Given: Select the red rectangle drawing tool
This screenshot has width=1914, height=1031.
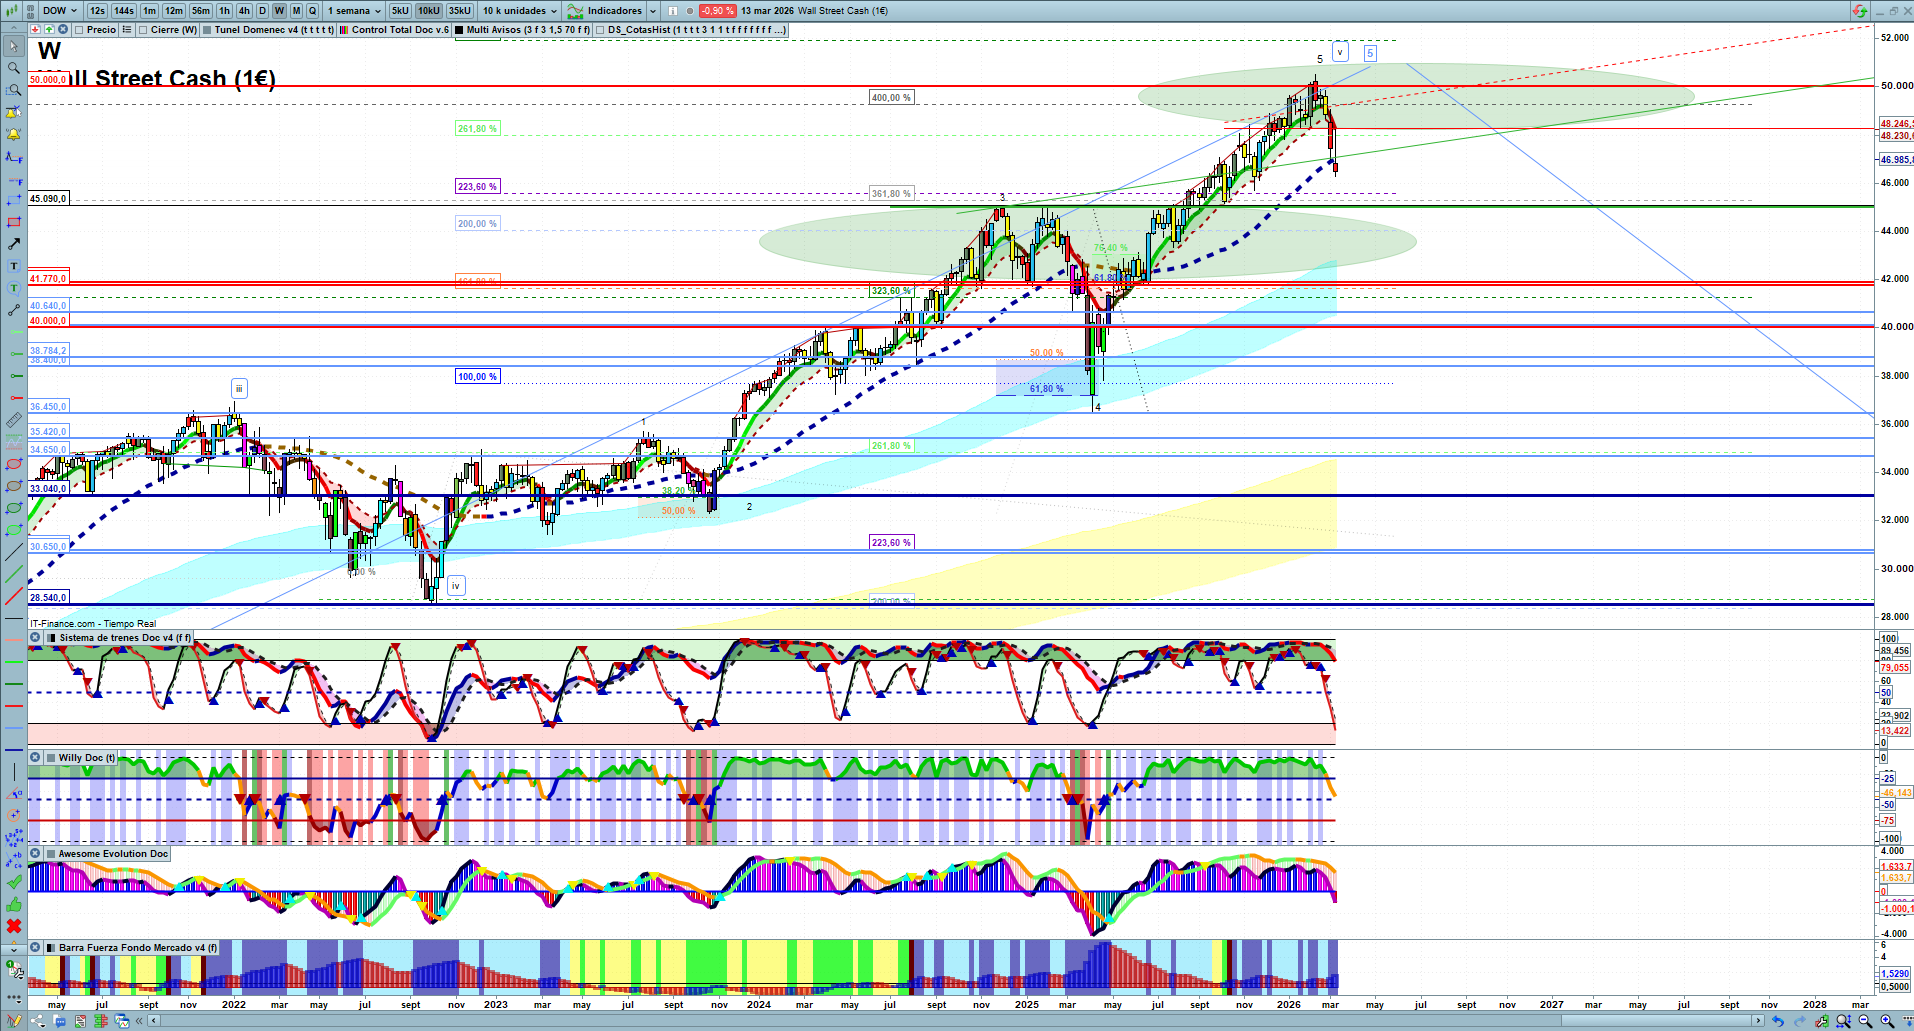Looking at the screenshot, I should (x=14, y=222).
